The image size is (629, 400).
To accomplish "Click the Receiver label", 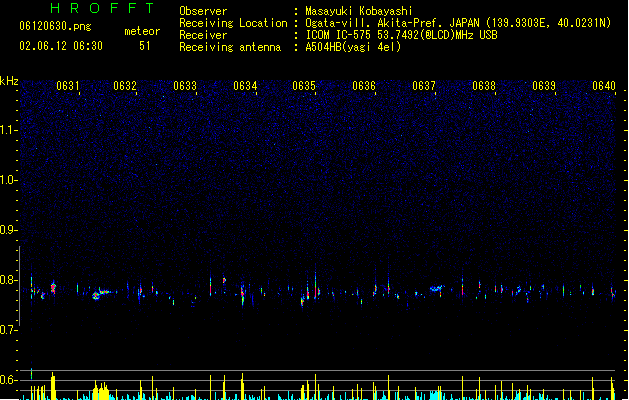I will pos(203,35).
